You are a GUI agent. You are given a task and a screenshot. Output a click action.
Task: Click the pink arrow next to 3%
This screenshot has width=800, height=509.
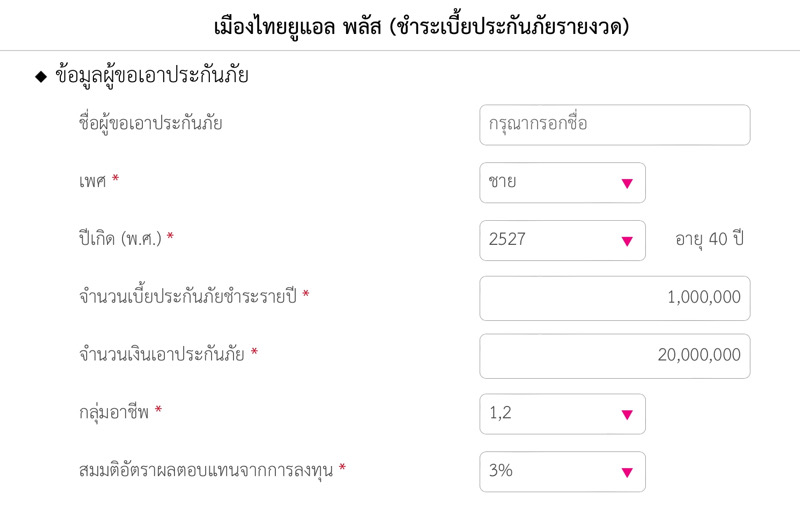(627, 472)
